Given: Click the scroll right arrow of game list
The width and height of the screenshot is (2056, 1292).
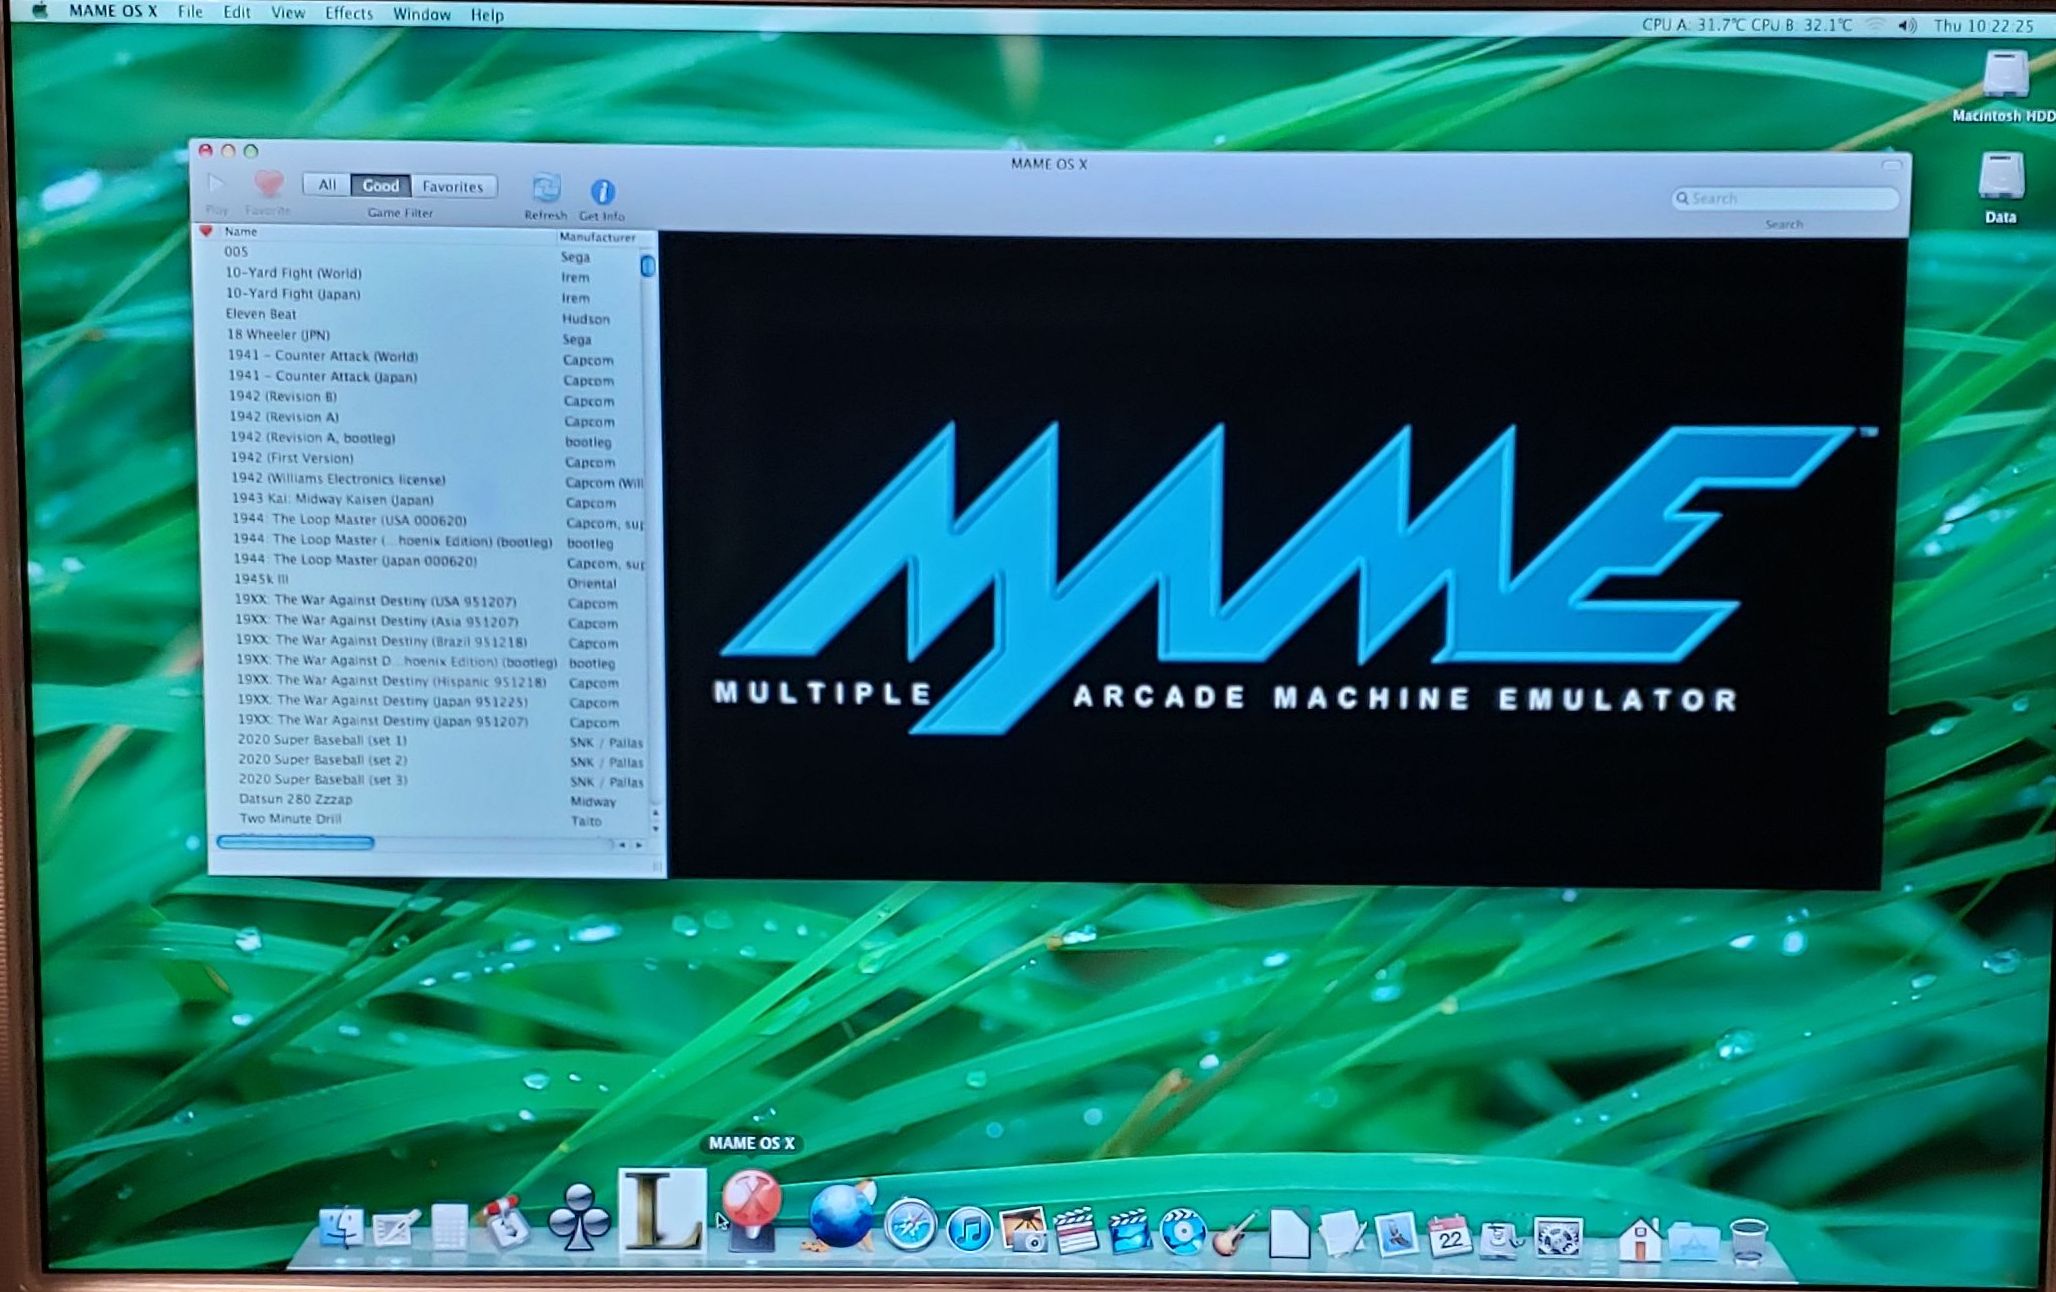Looking at the screenshot, I should [639, 846].
